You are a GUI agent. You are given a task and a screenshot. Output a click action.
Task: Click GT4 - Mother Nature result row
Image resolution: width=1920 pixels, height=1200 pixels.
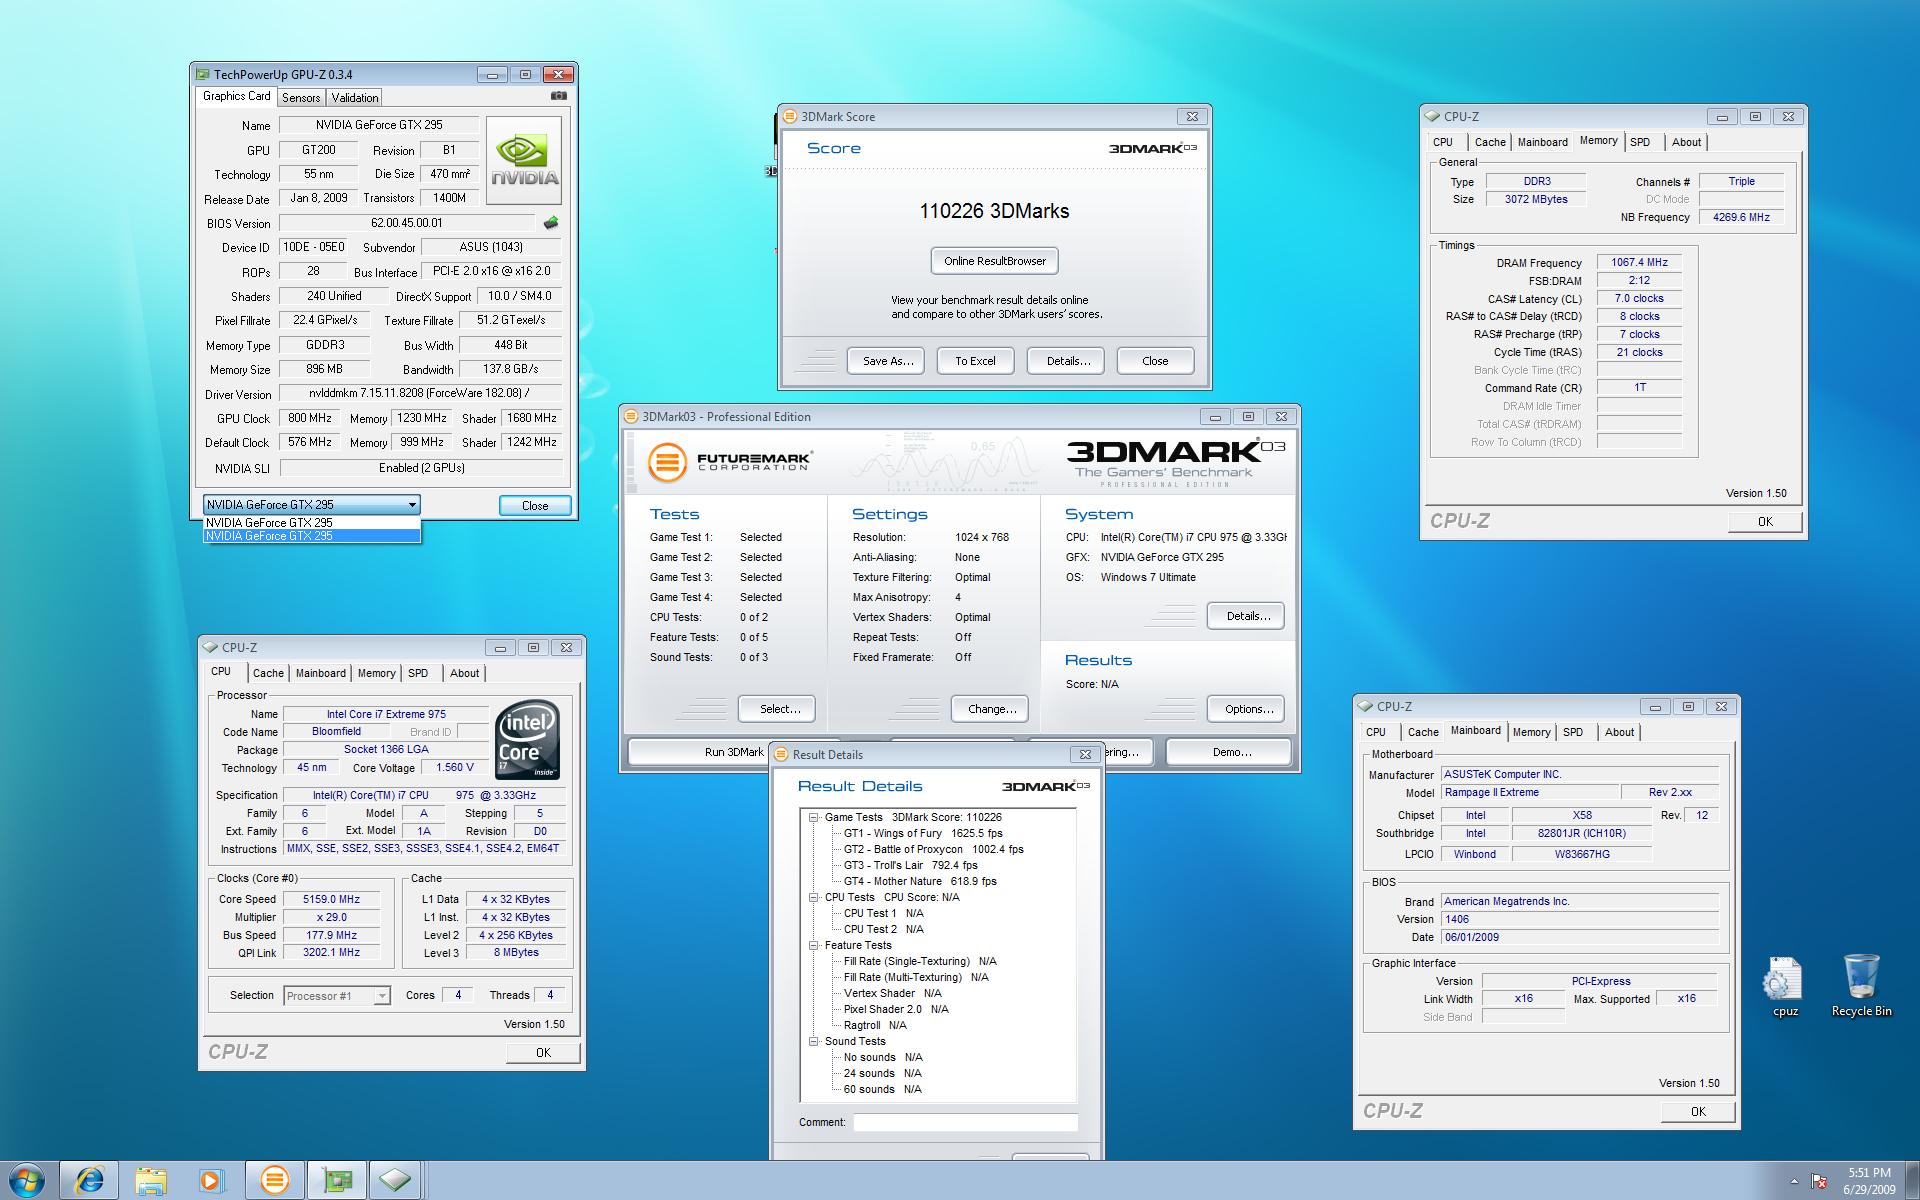920,881
